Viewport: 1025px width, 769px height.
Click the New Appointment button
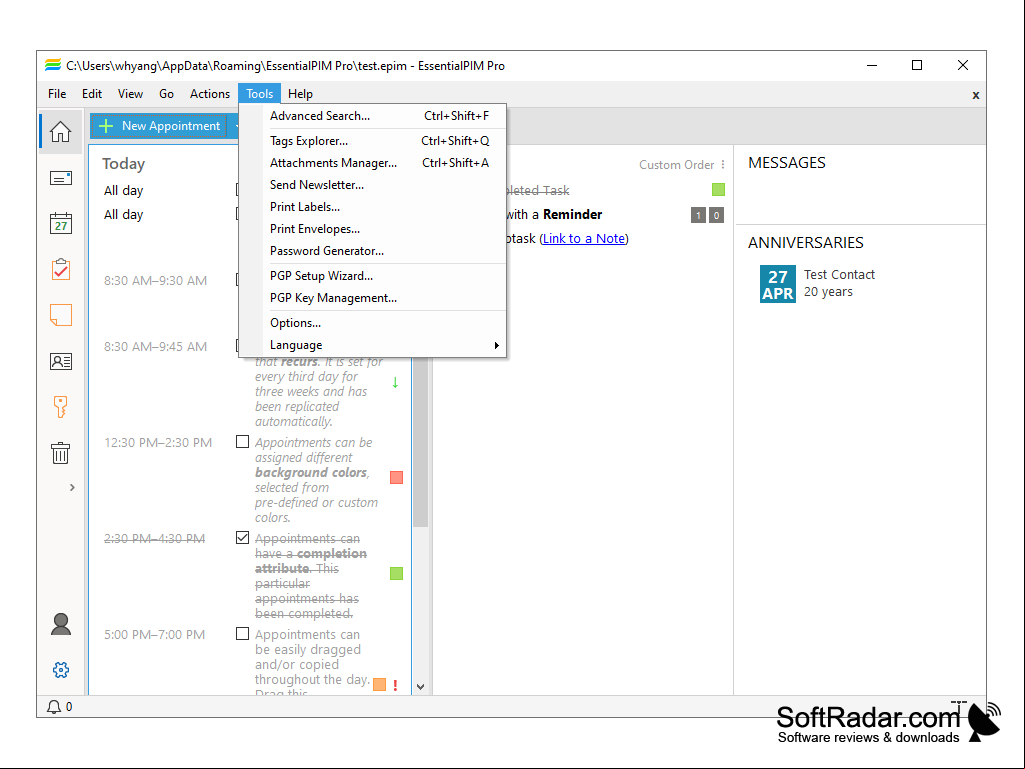(x=159, y=126)
